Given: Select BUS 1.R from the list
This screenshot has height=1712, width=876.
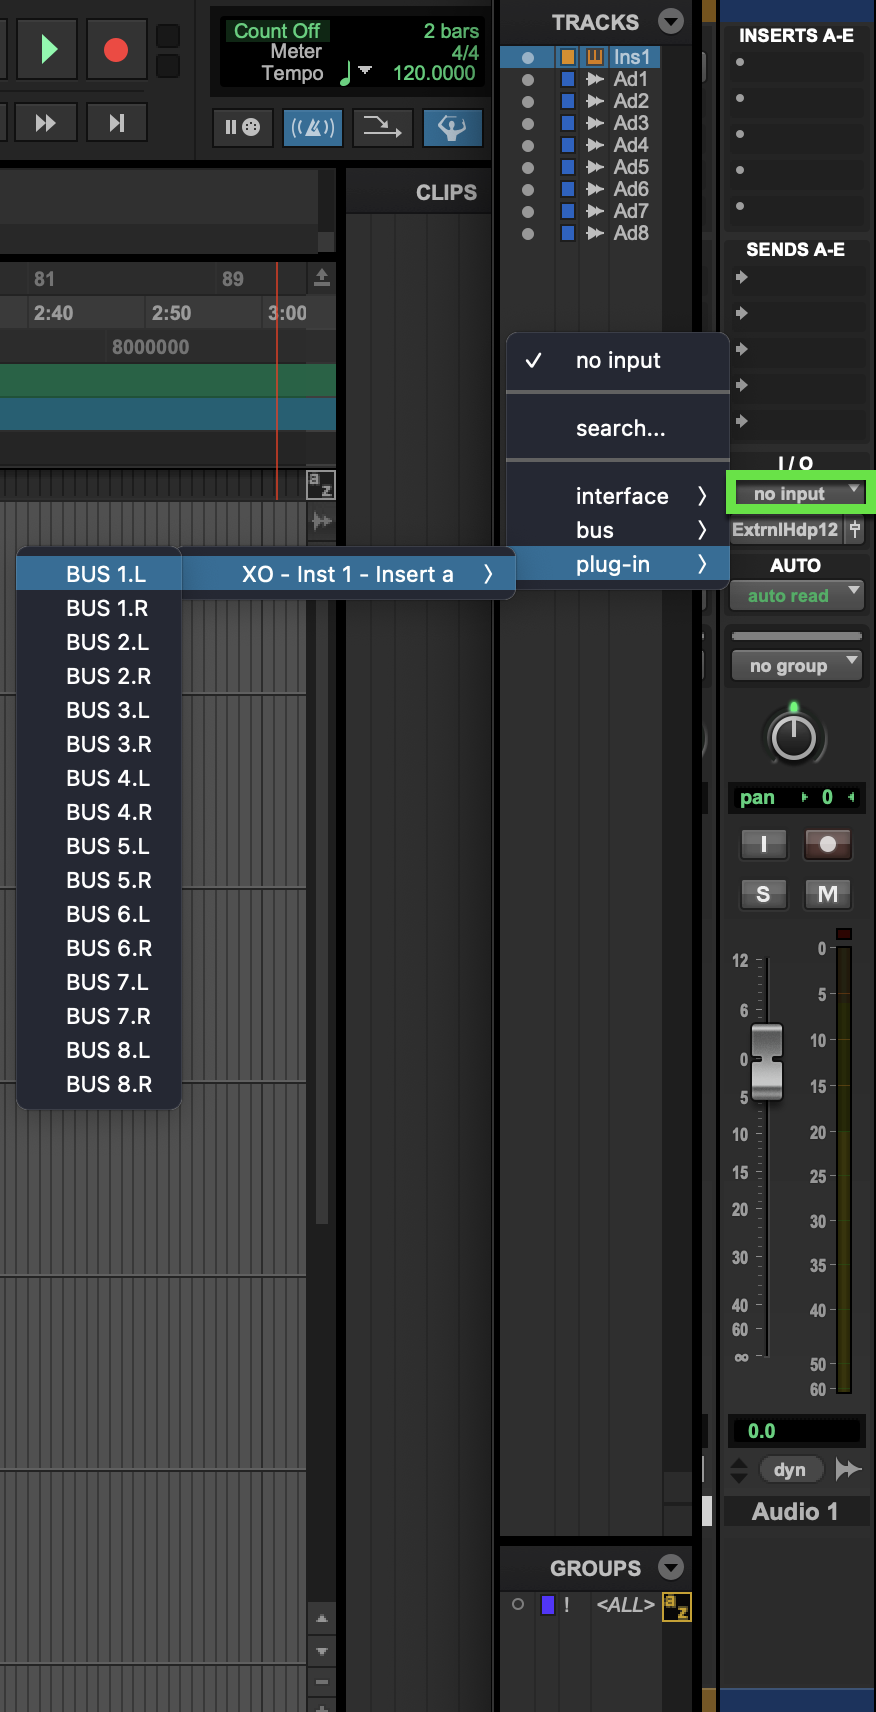Looking at the screenshot, I should [99, 608].
